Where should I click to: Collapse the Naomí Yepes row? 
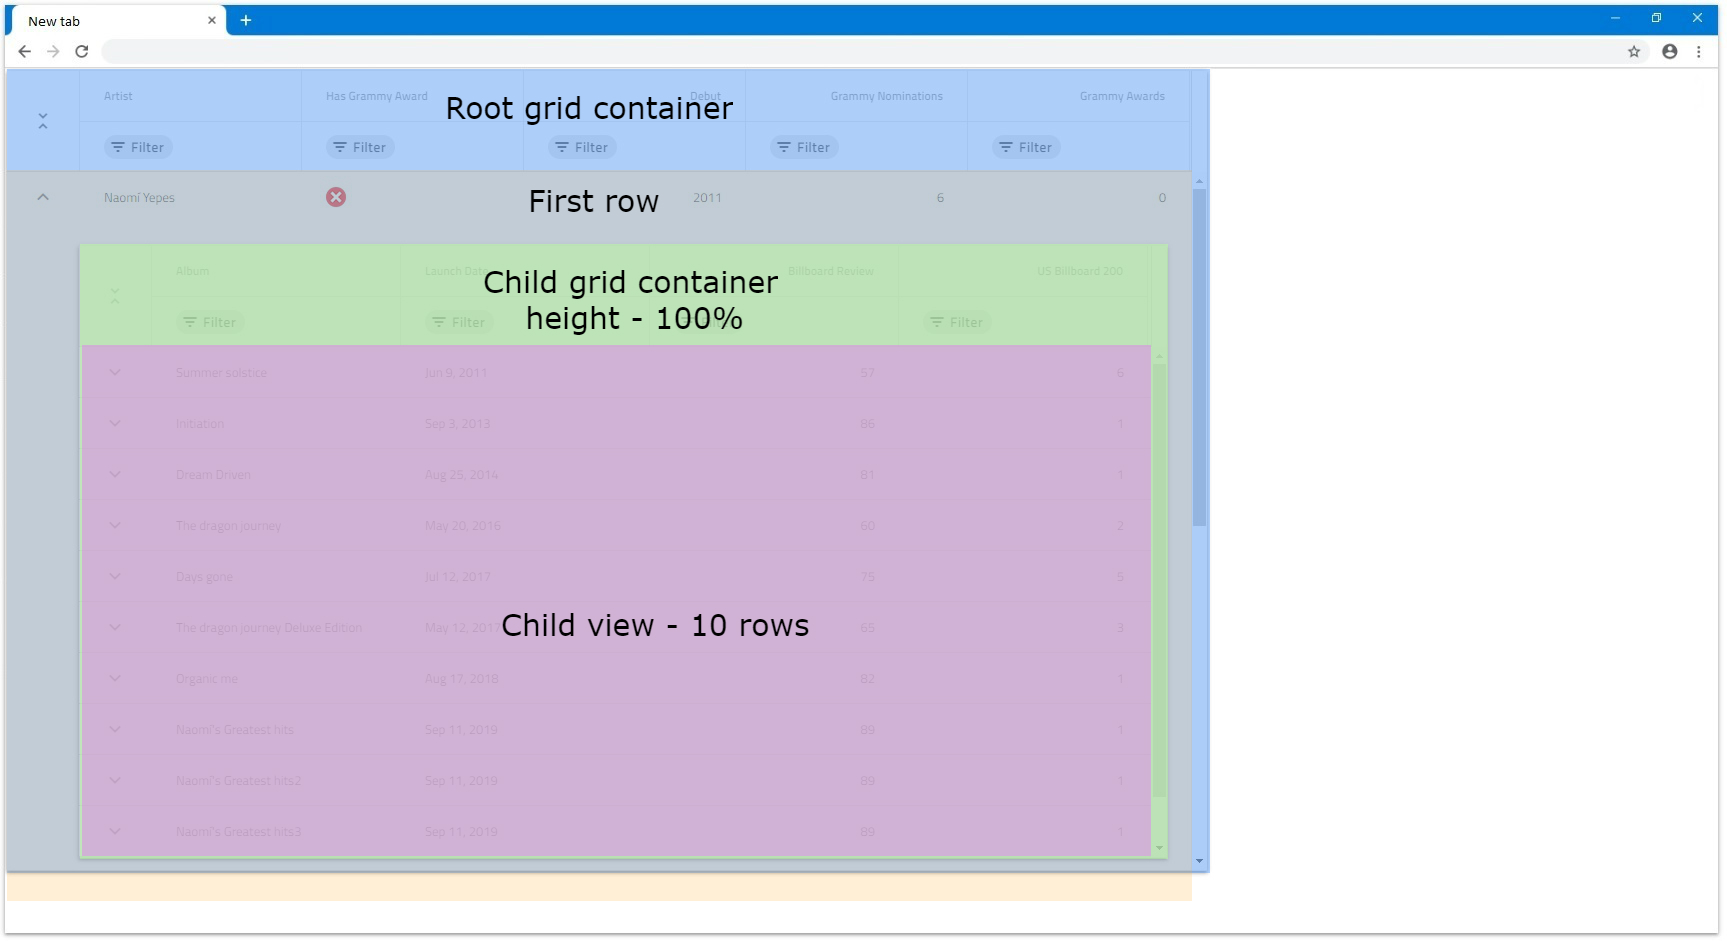[43, 197]
